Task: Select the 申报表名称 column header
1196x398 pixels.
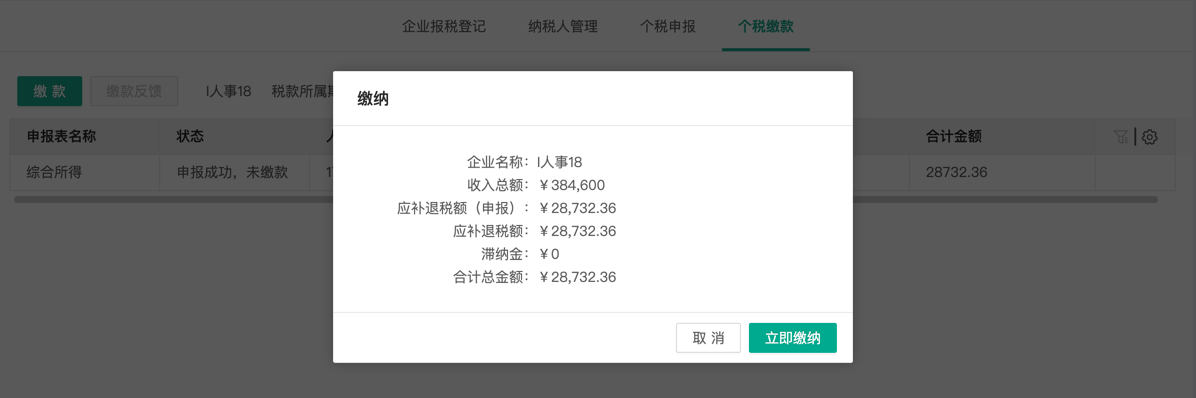Action: [x=62, y=136]
